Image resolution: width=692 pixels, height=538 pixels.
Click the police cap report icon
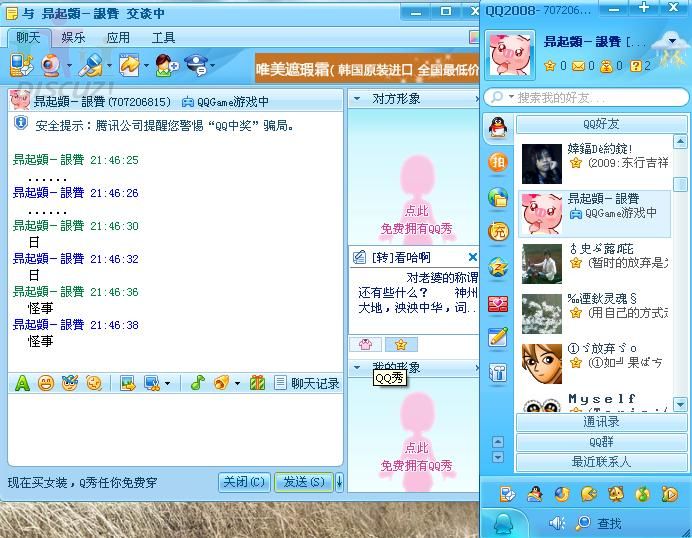[197, 66]
